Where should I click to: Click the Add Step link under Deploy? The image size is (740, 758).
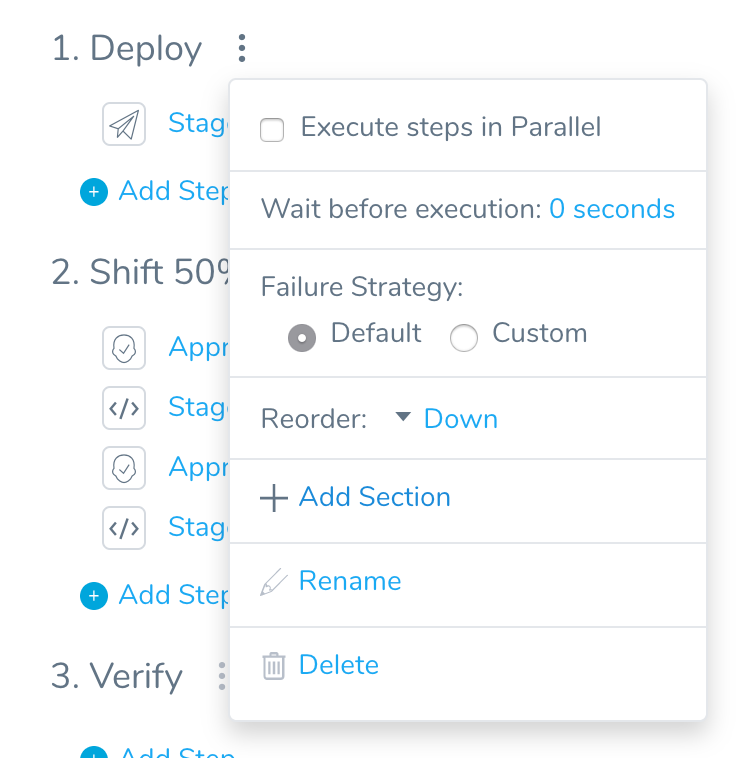click(174, 191)
